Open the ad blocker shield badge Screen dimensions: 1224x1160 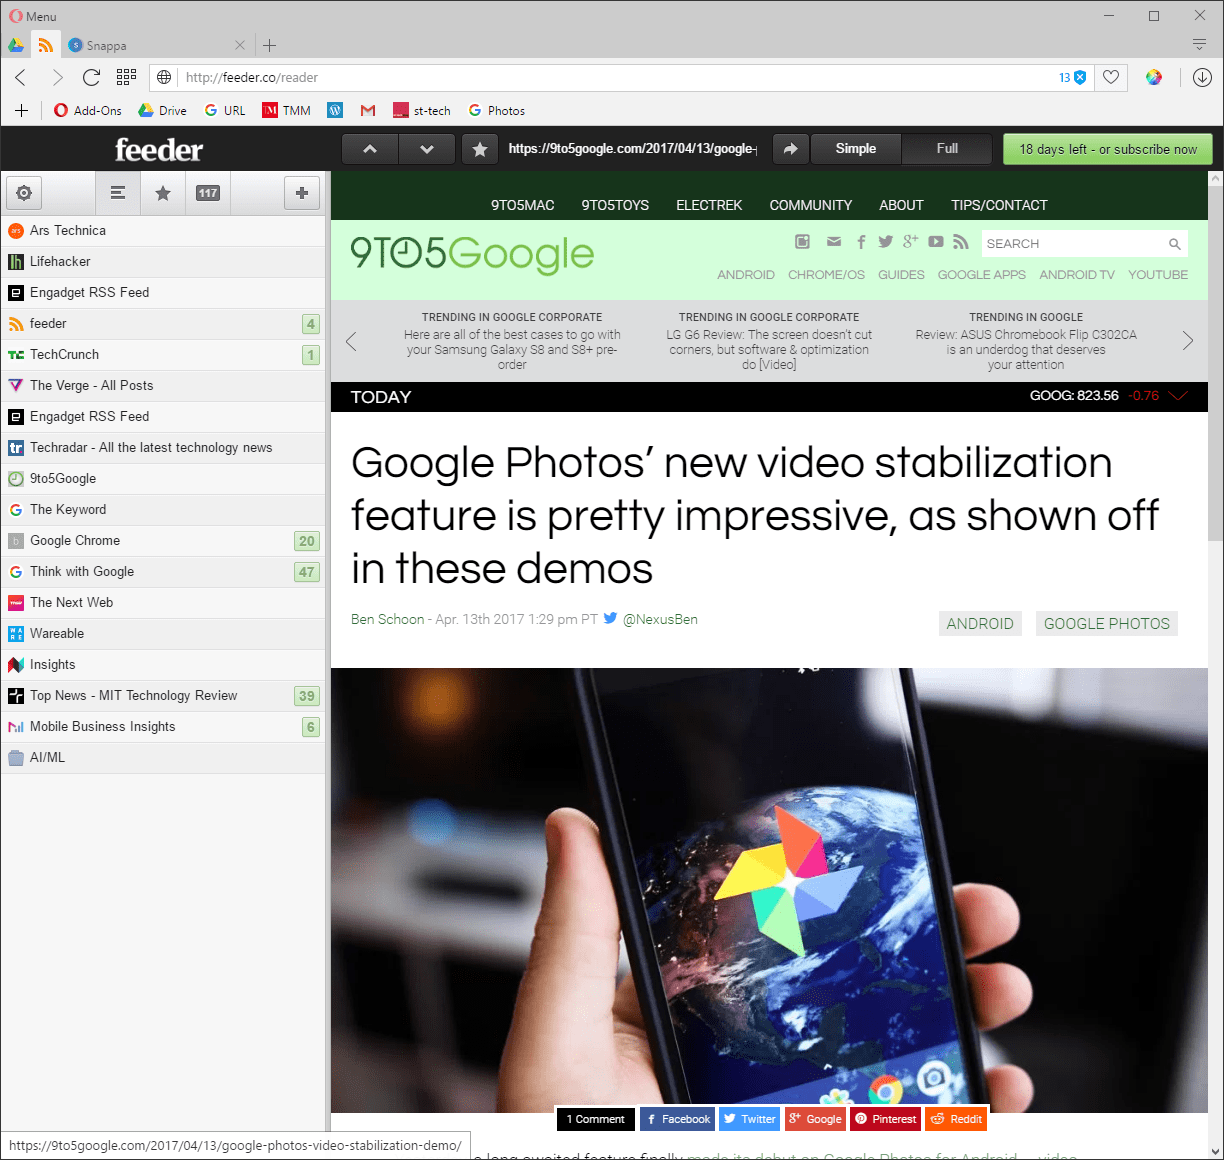[x=1073, y=77]
